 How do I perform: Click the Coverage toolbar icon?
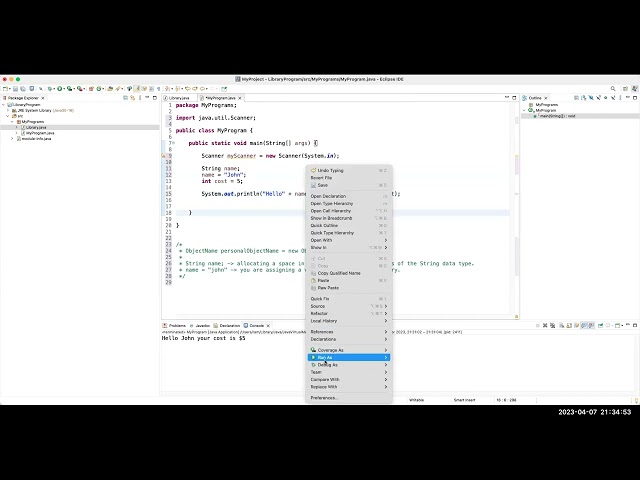[69, 89]
